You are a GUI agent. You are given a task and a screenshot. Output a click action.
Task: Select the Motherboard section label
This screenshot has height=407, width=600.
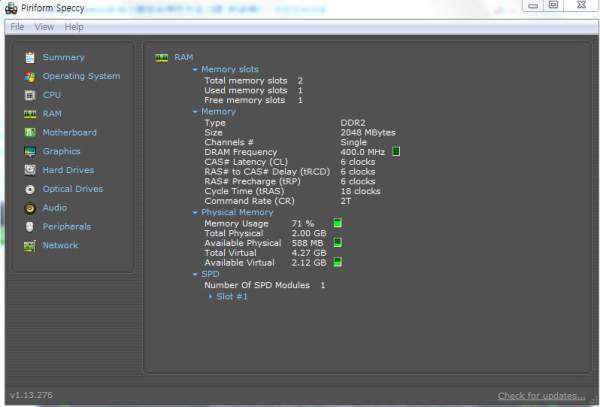(70, 132)
